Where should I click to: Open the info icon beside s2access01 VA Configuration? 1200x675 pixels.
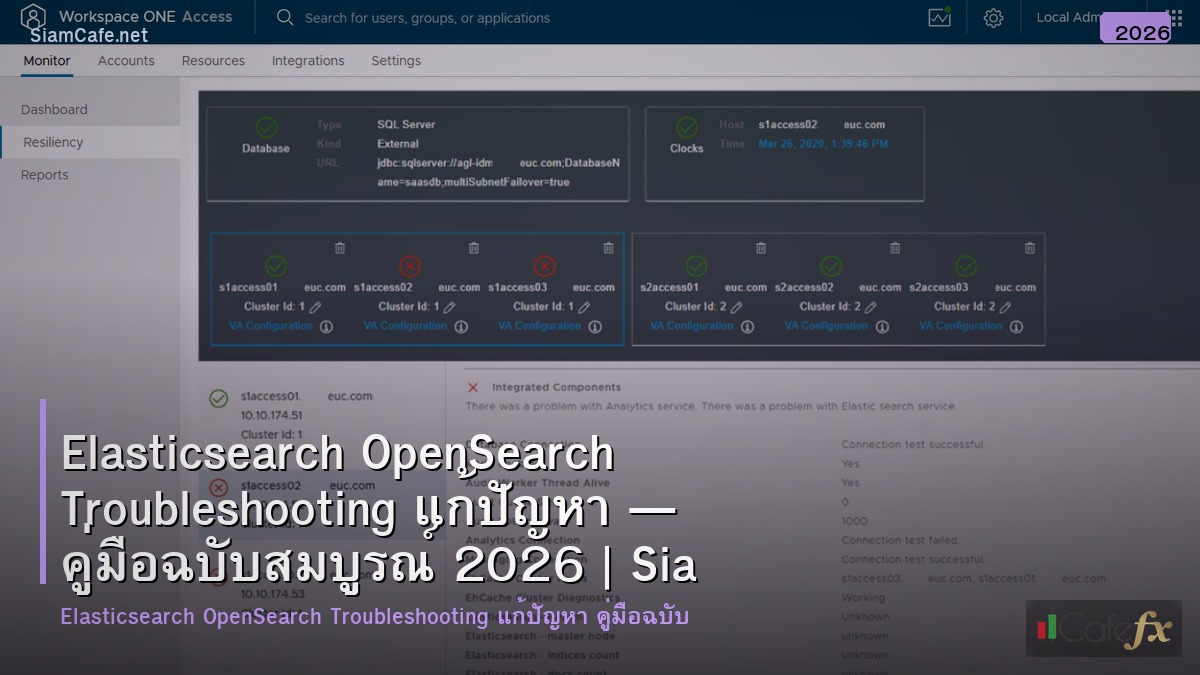click(747, 325)
